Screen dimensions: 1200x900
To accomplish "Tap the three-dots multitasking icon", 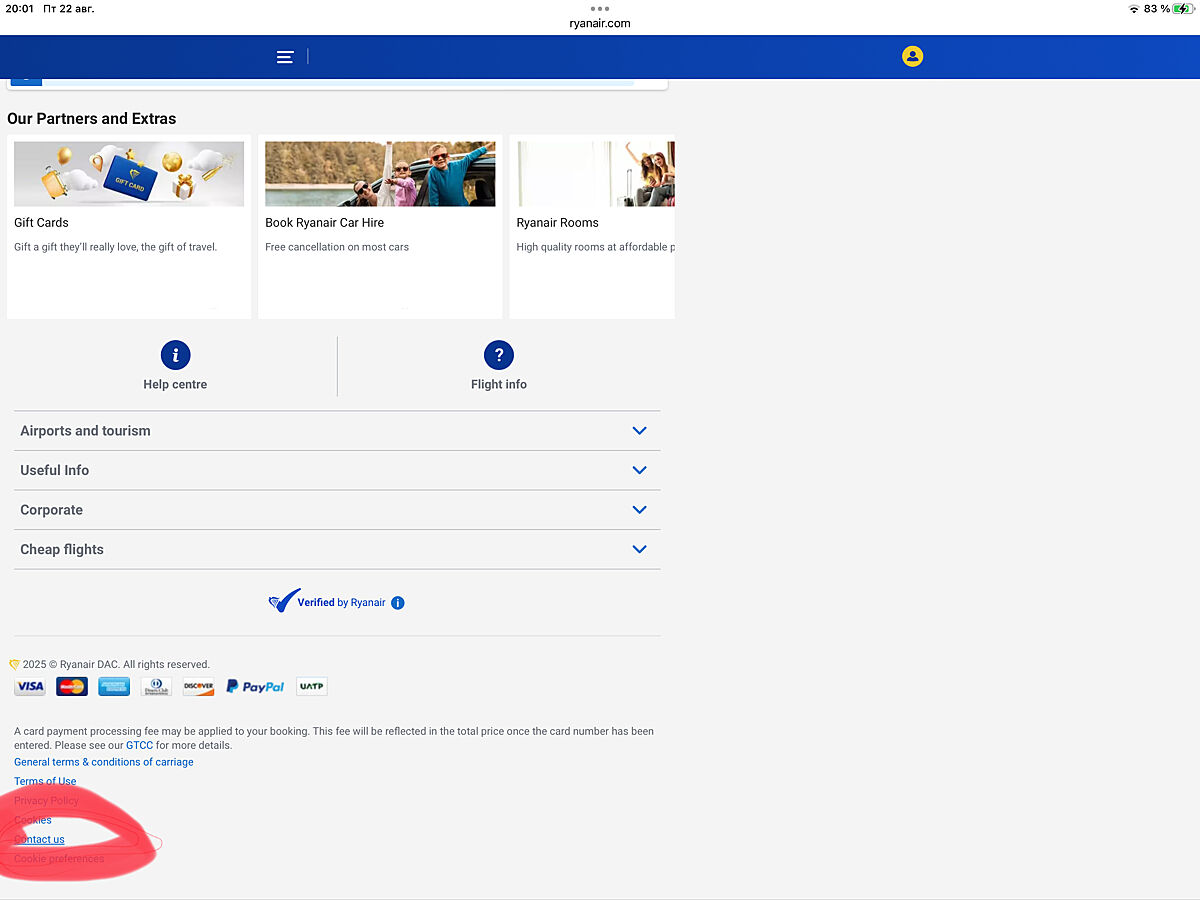I will pos(600,8).
